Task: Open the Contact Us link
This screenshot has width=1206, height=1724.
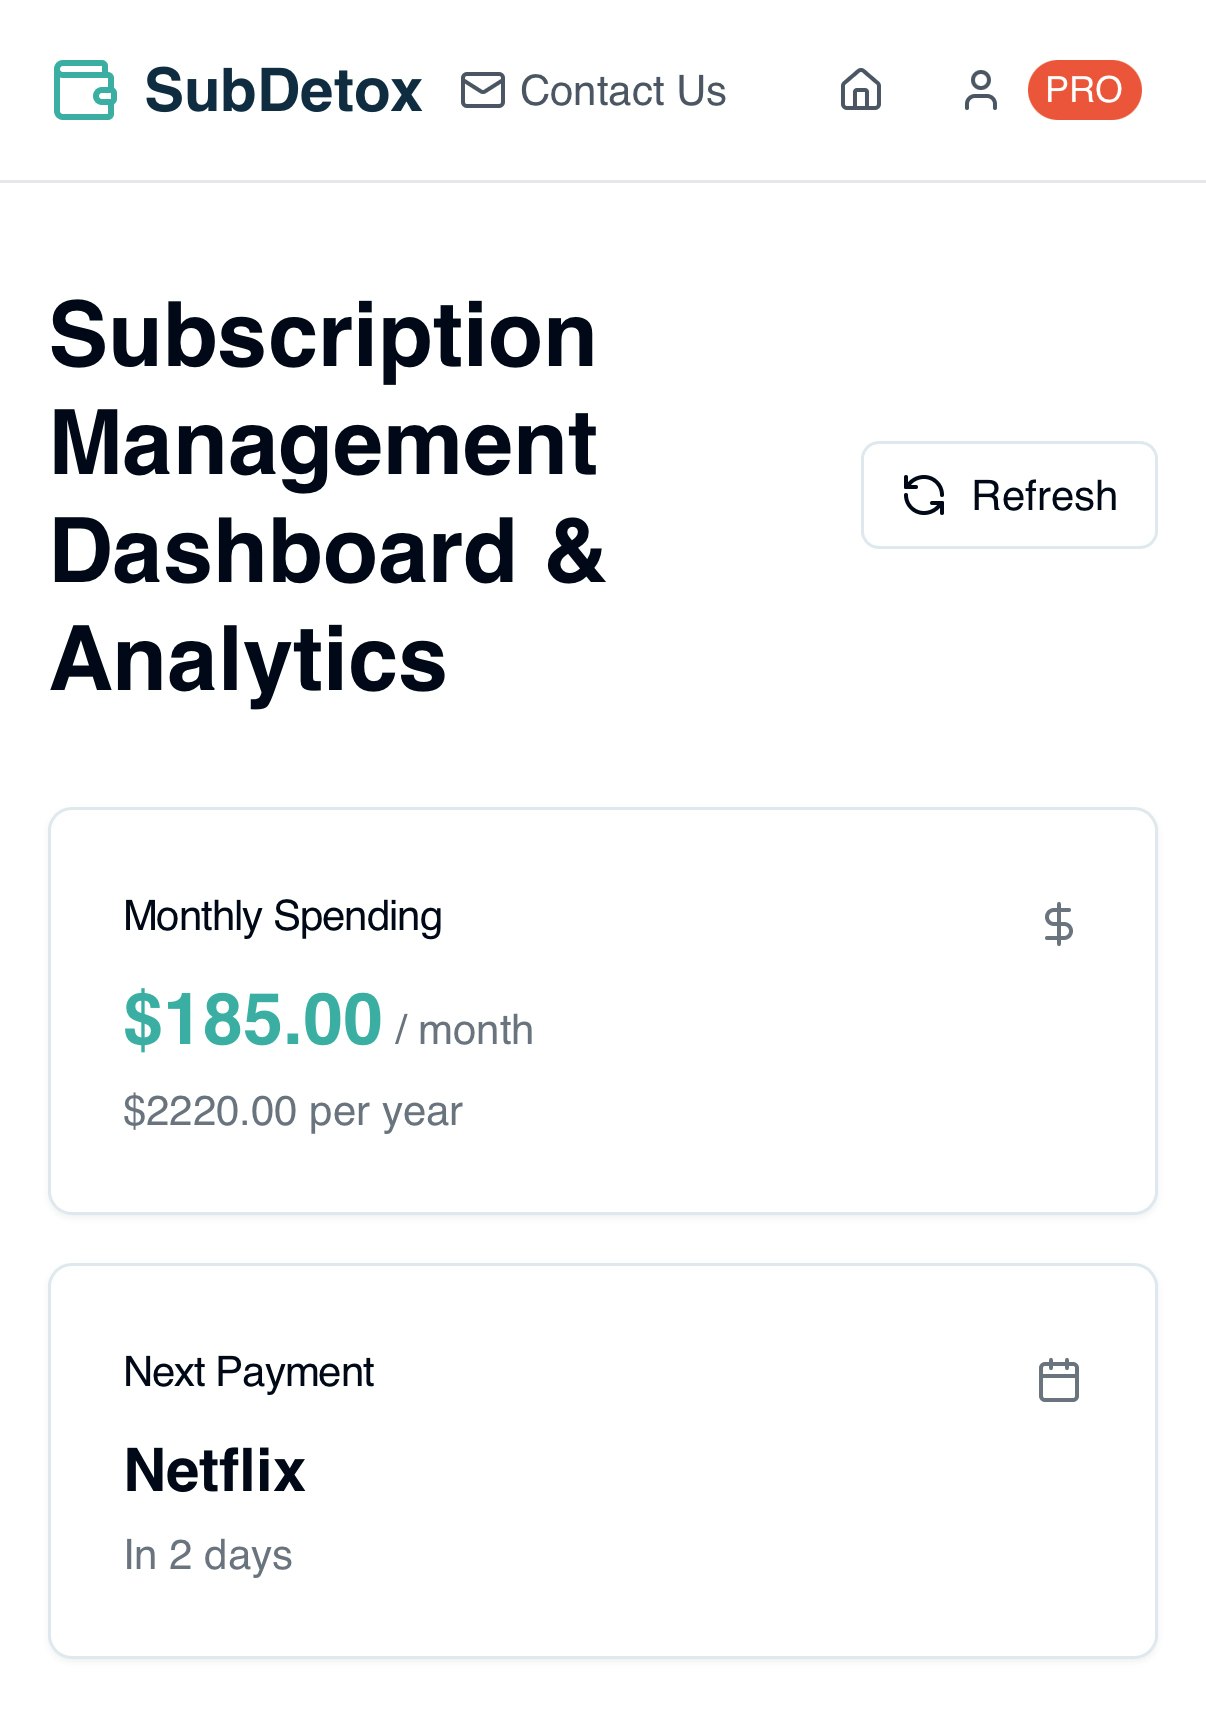Action: [593, 90]
